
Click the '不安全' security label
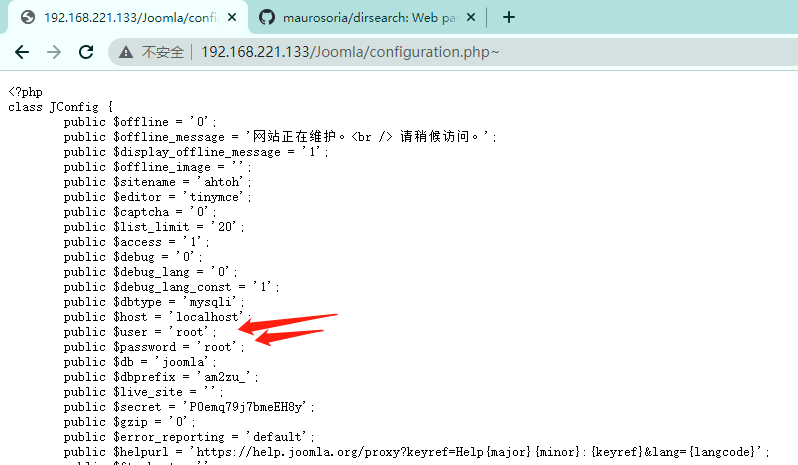pos(162,52)
